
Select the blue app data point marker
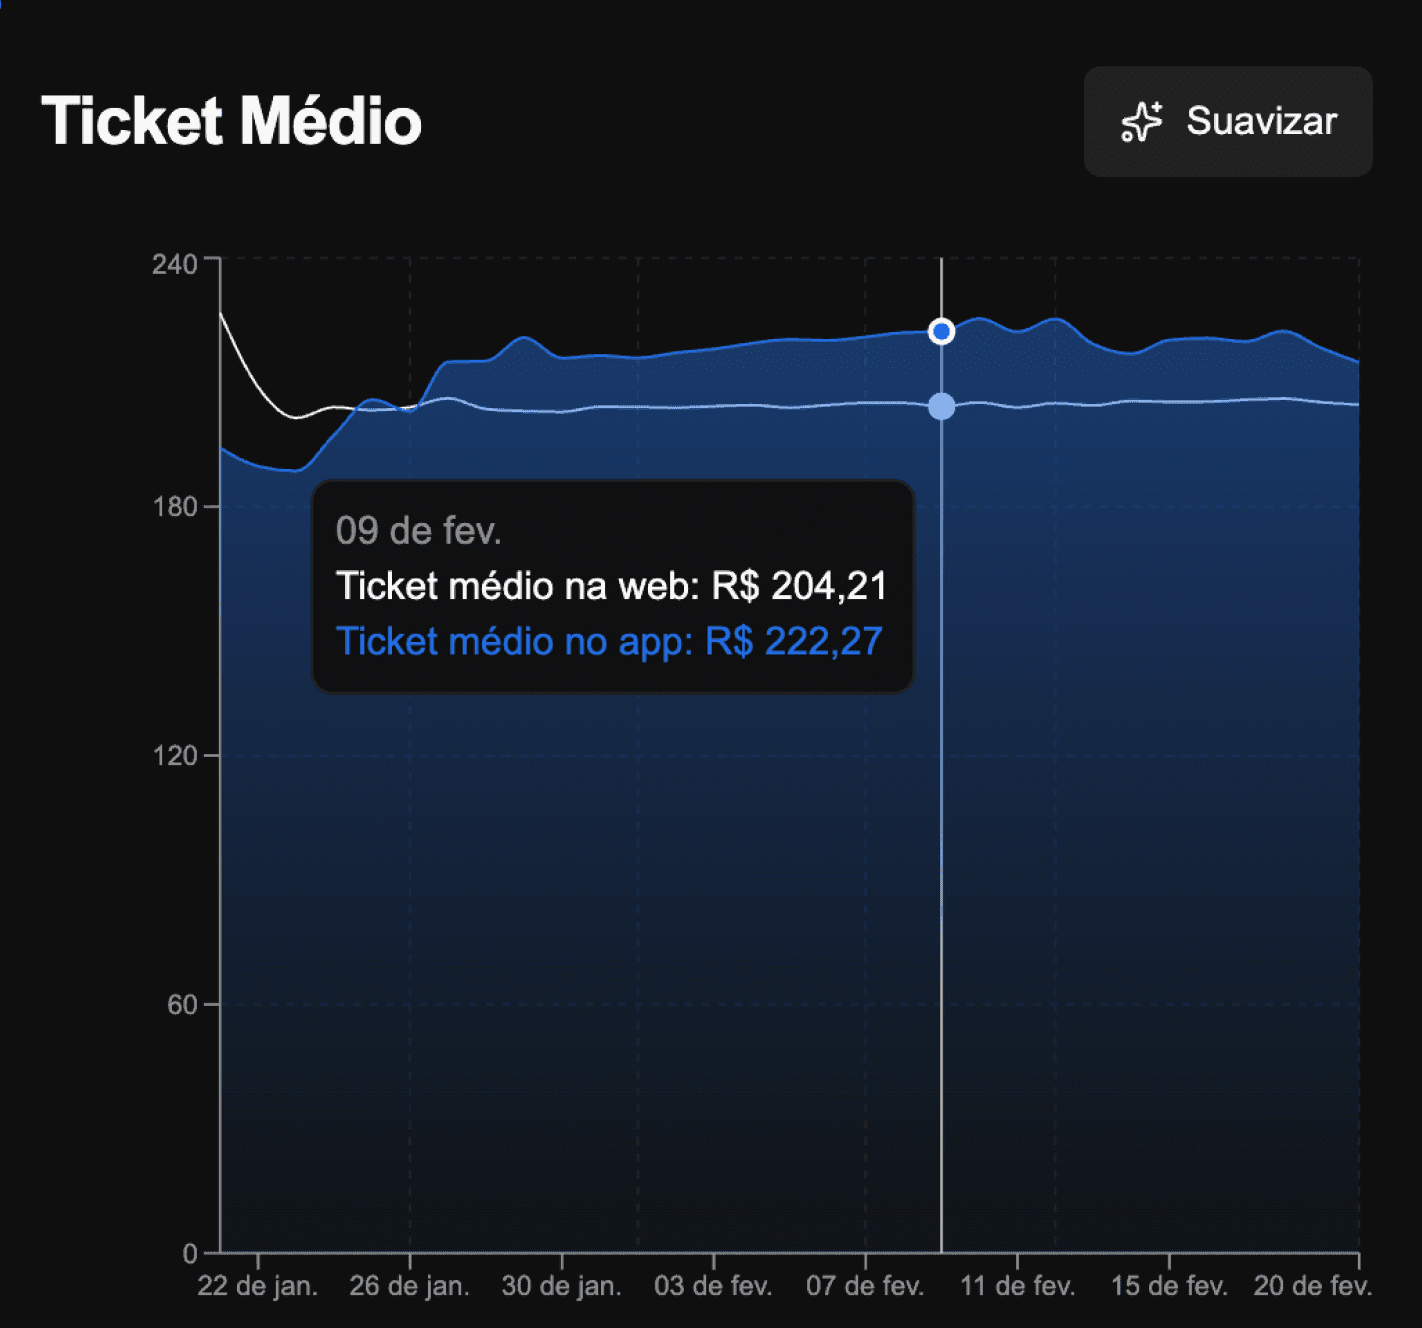coord(940,330)
